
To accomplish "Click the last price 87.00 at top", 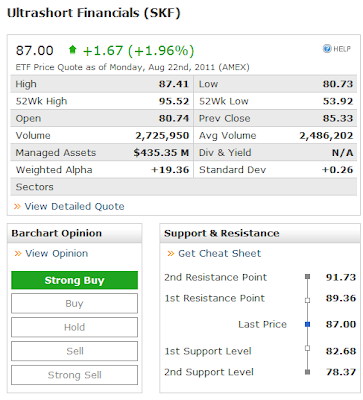I will coord(35,51).
